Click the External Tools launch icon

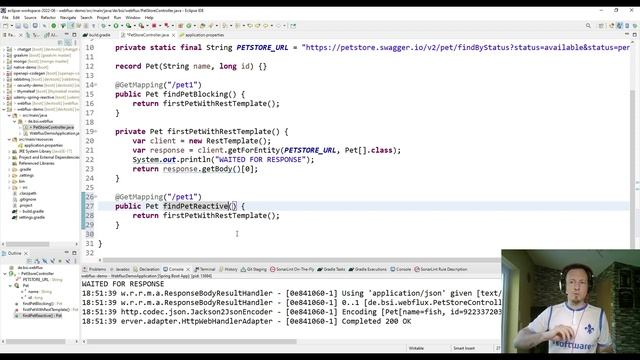click(141, 26)
